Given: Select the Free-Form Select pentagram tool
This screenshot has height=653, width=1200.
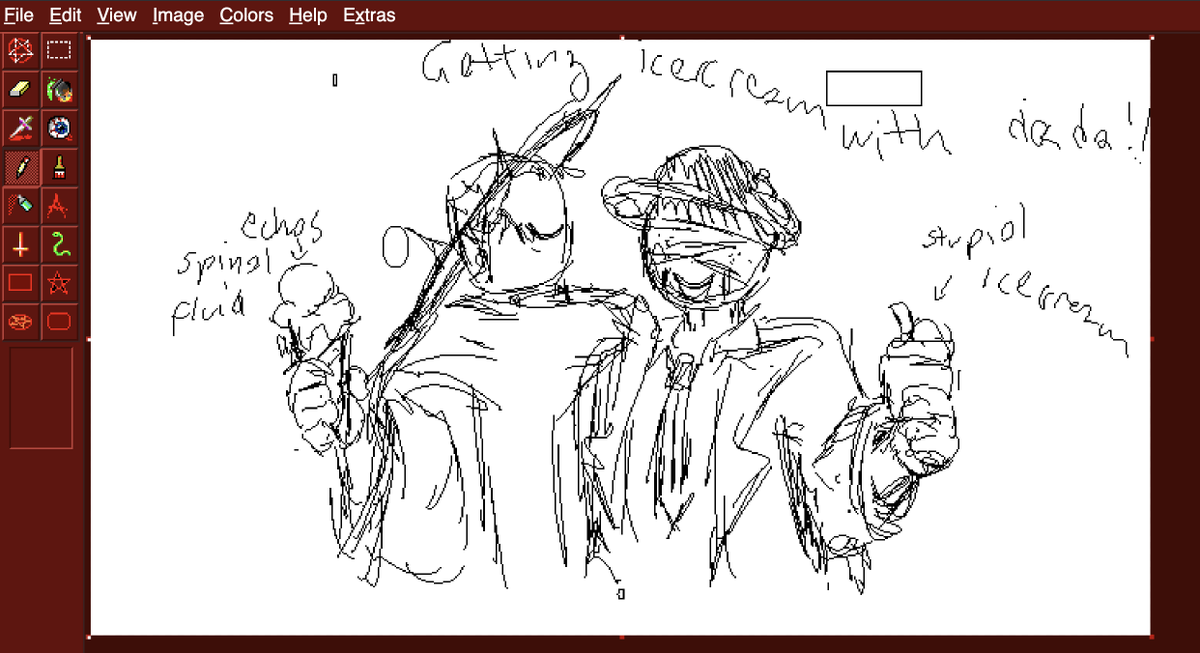Looking at the screenshot, I should point(20,50).
